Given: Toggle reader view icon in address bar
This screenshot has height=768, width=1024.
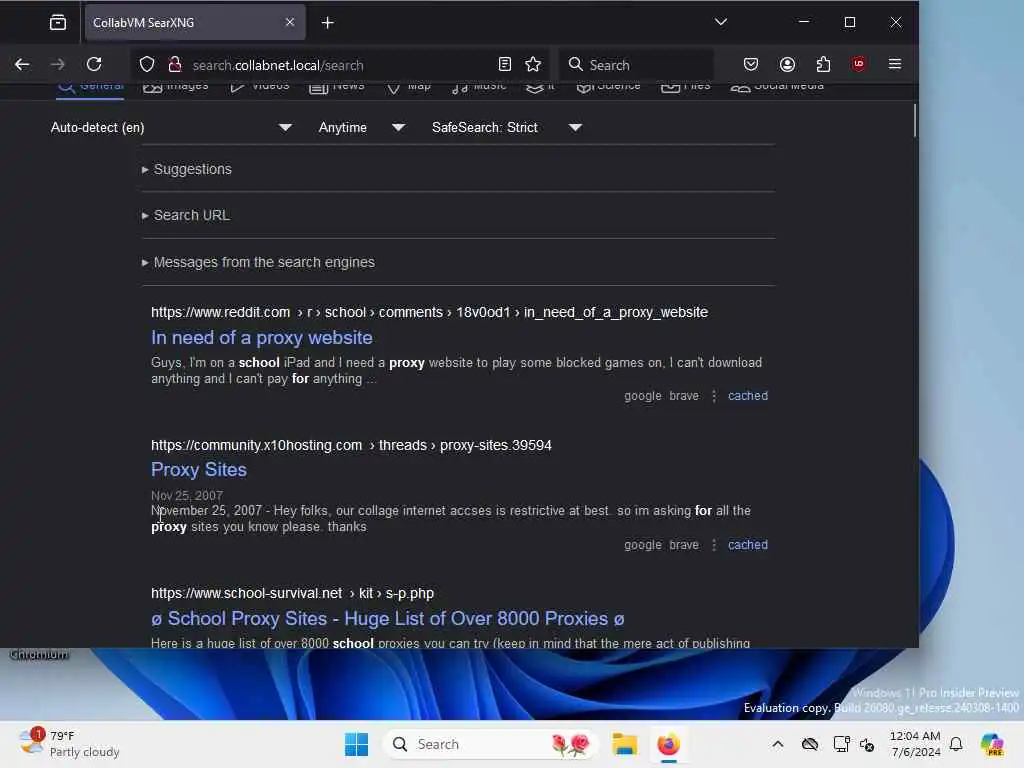Looking at the screenshot, I should (x=504, y=64).
